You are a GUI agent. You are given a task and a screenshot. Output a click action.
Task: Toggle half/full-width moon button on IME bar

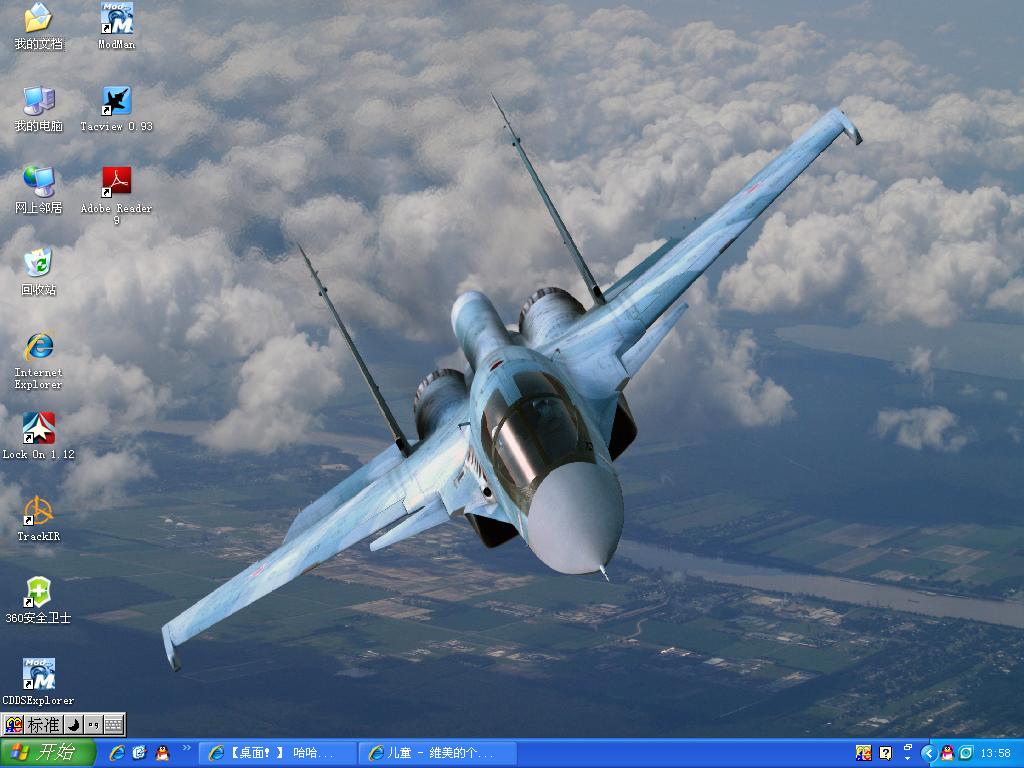tap(73, 725)
